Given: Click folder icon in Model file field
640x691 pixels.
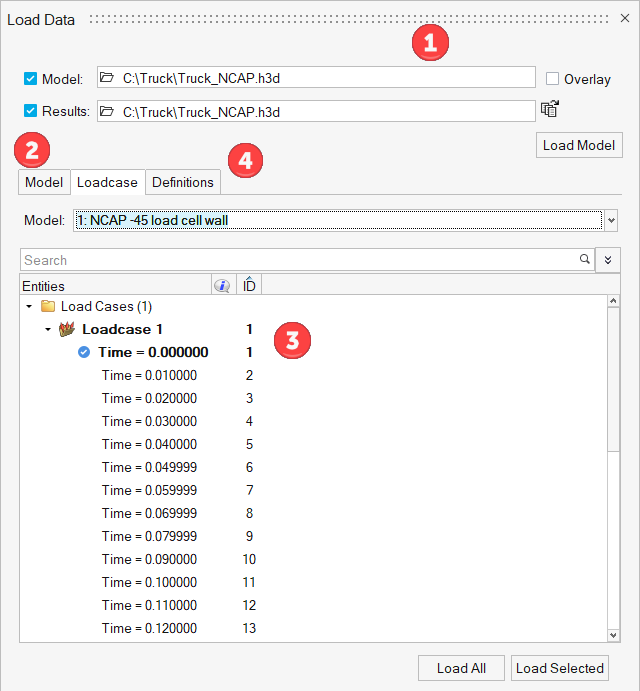Looking at the screenshot, I should (107, 78).
